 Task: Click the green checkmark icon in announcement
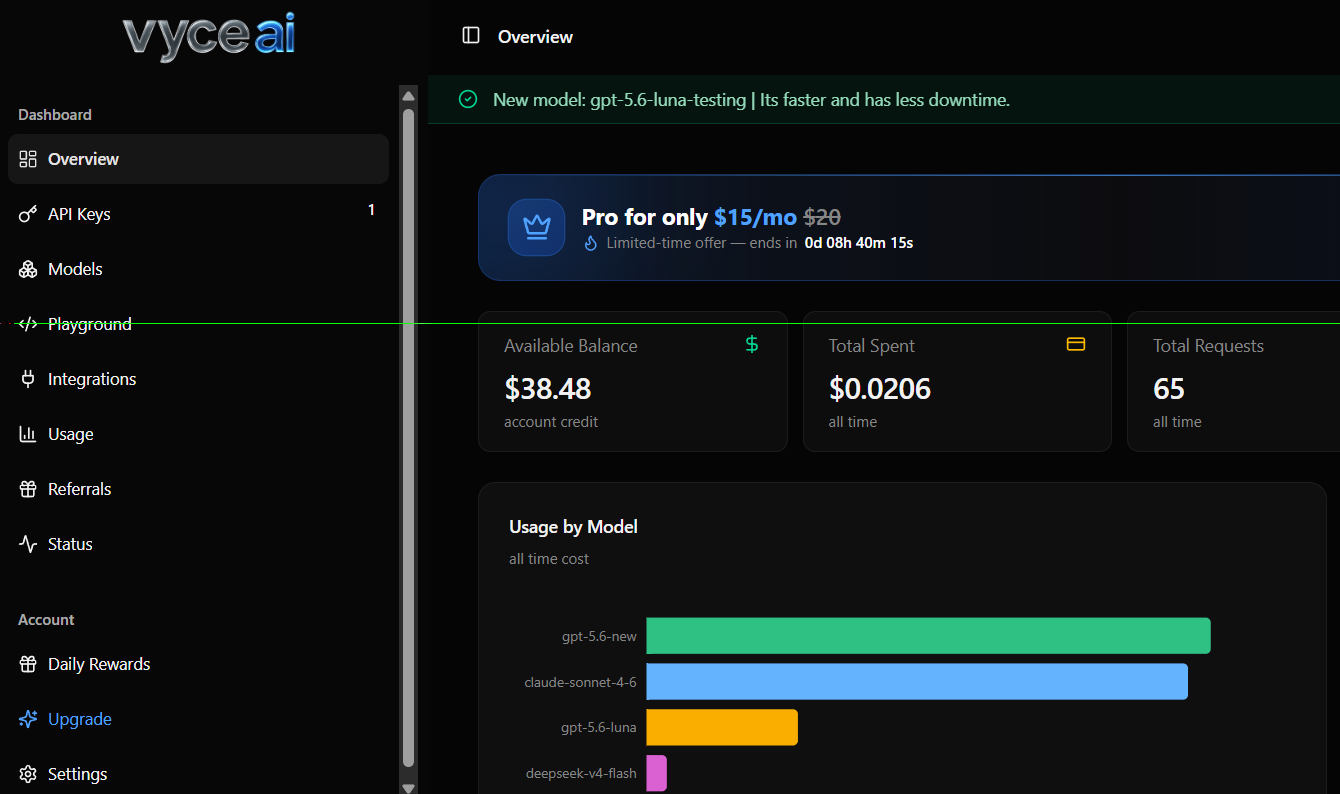(x=467, y=99)
